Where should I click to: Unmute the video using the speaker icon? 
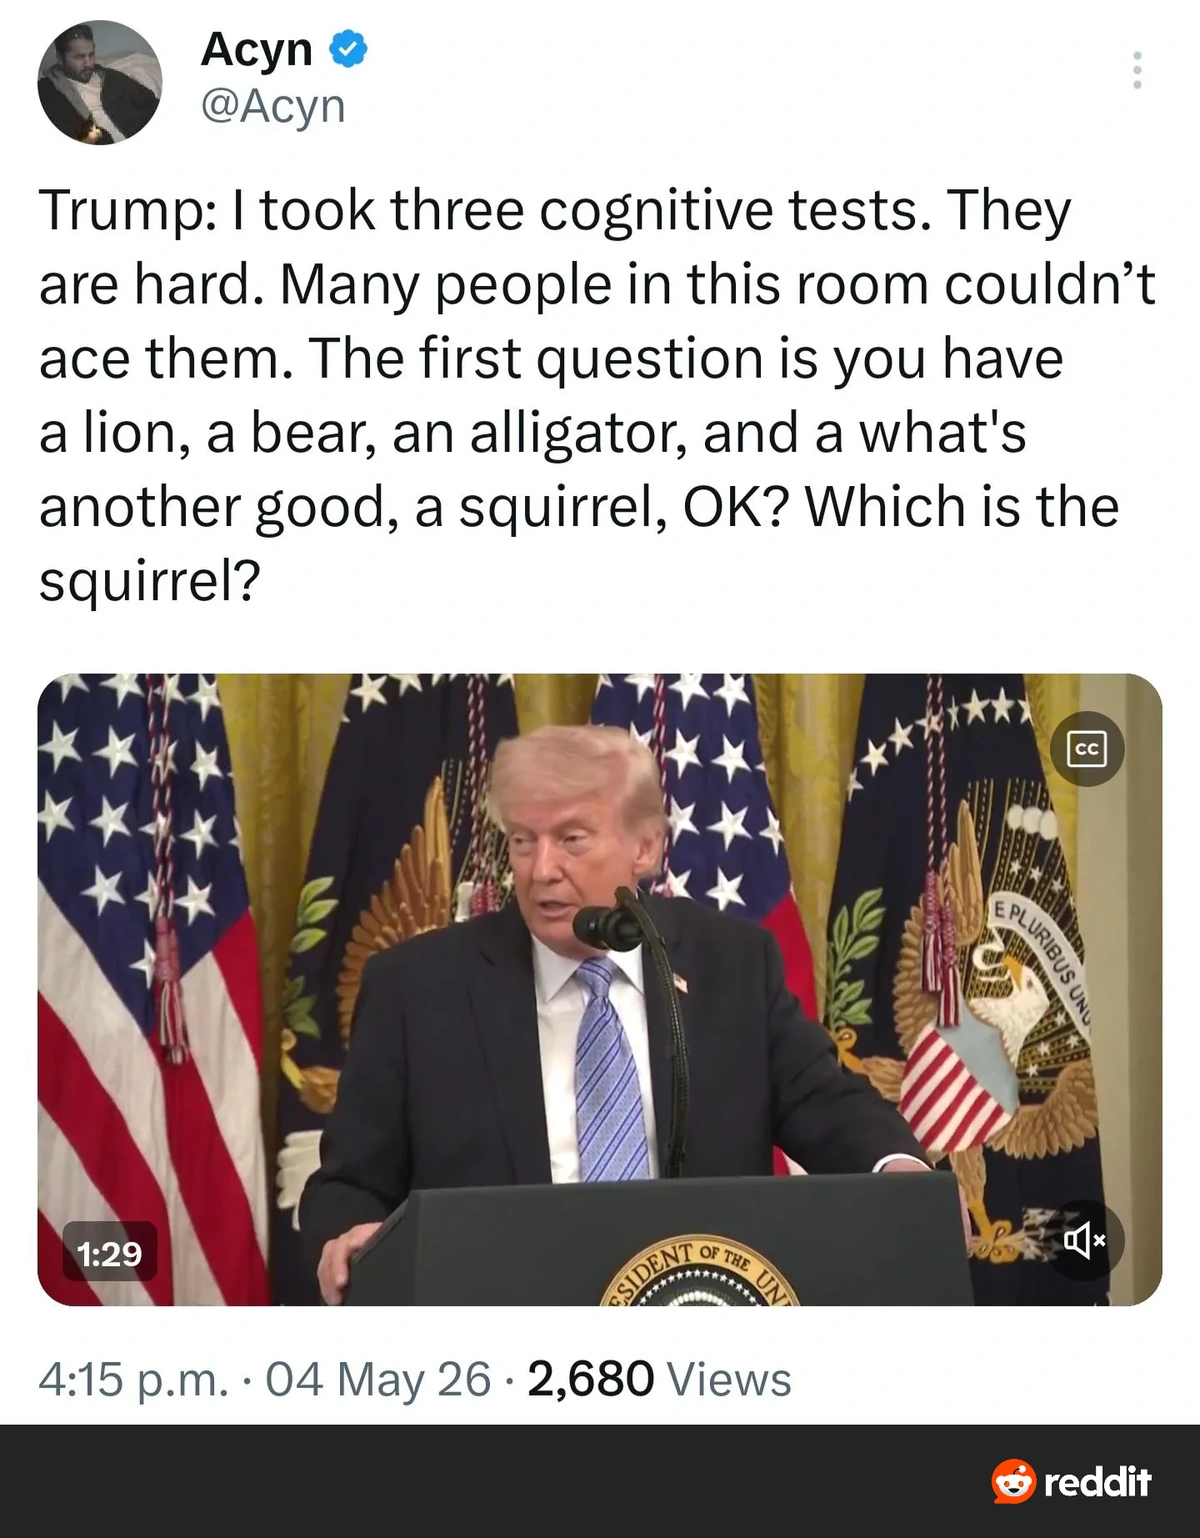tap(1086, 1241)
